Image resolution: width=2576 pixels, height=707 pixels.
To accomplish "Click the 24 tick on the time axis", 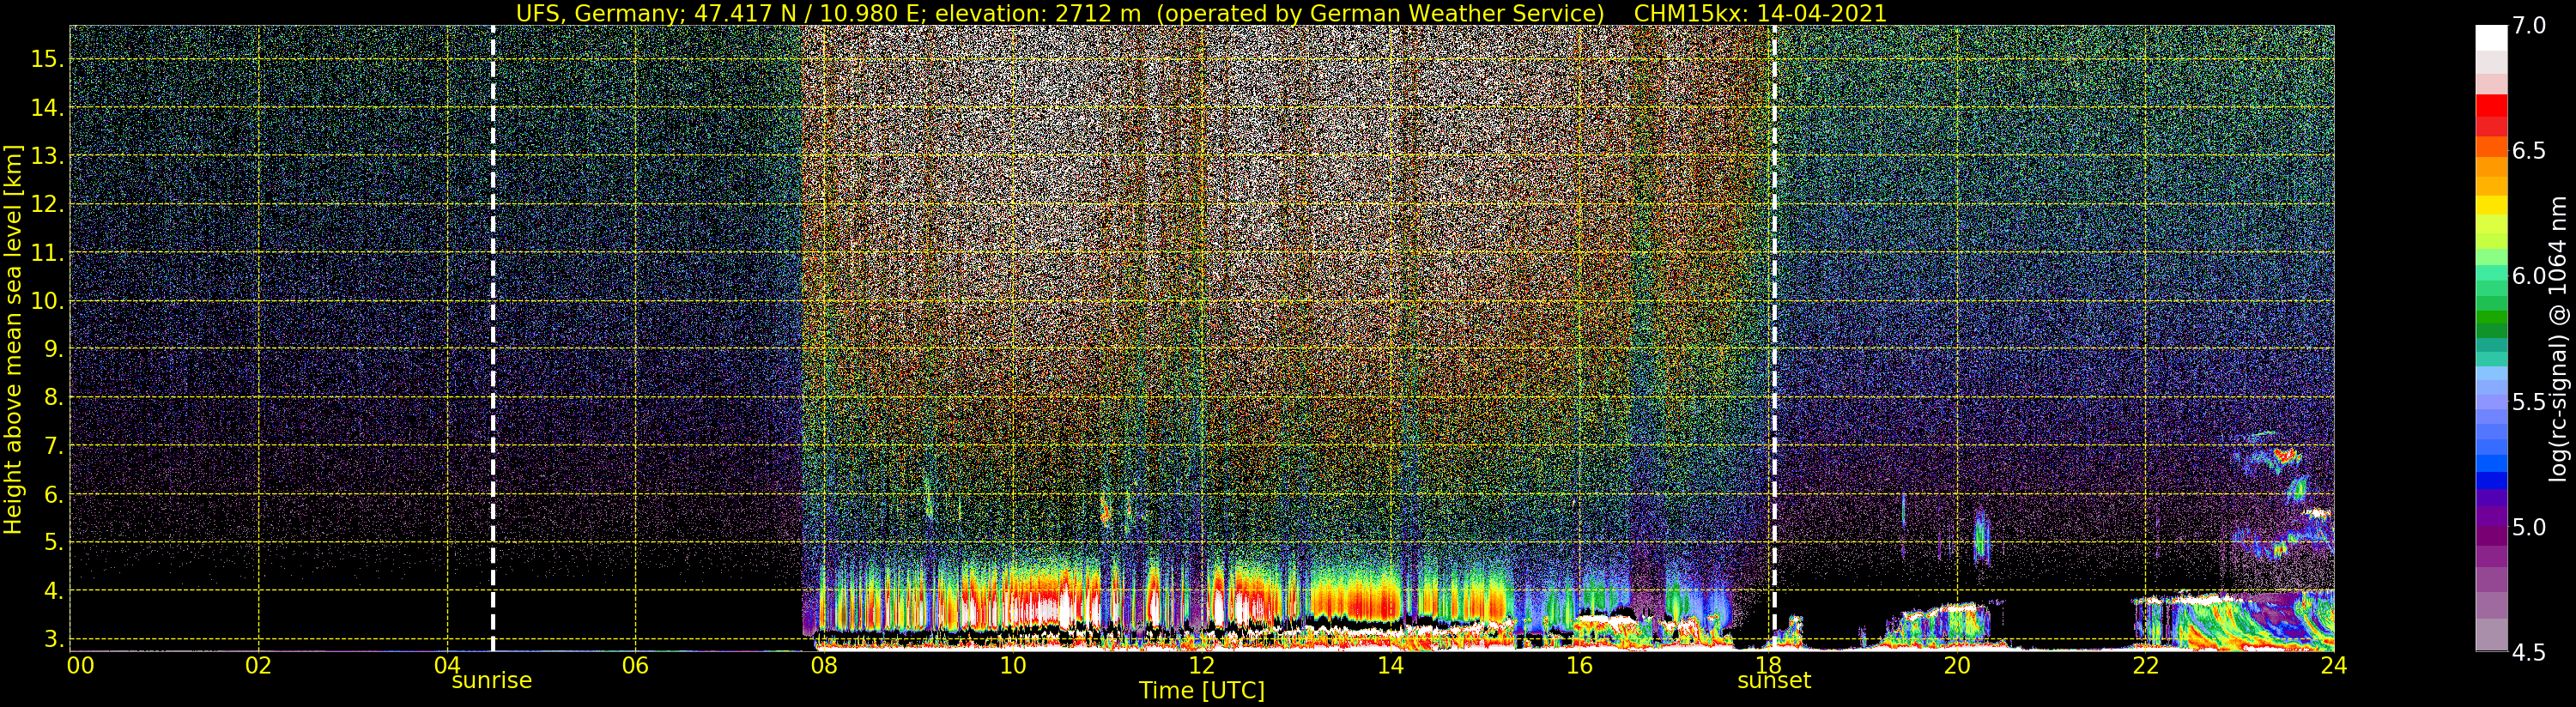I will [2333, 666].
